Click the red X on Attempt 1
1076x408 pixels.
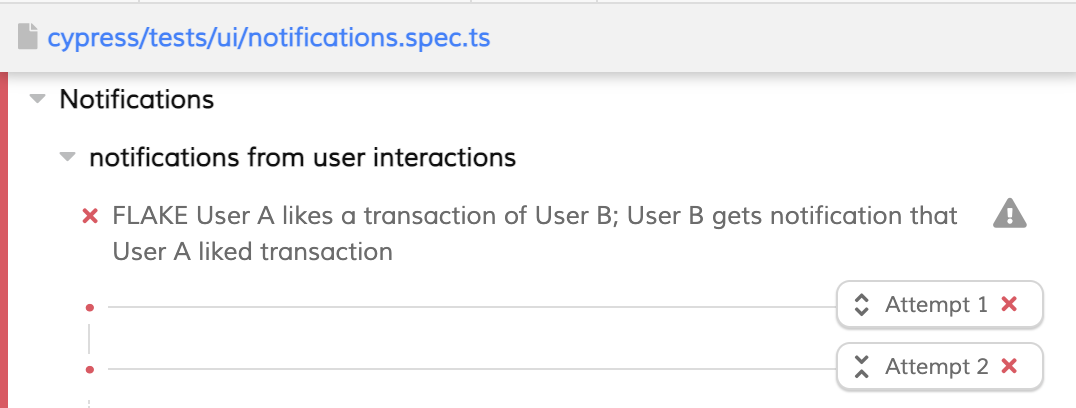pos(1009,304)
